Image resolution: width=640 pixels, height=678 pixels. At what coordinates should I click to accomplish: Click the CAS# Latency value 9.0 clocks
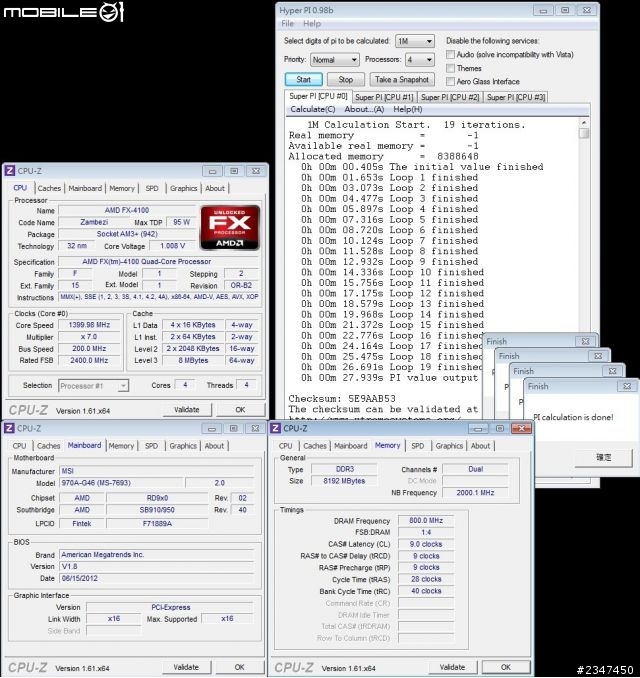coord(426,544)
